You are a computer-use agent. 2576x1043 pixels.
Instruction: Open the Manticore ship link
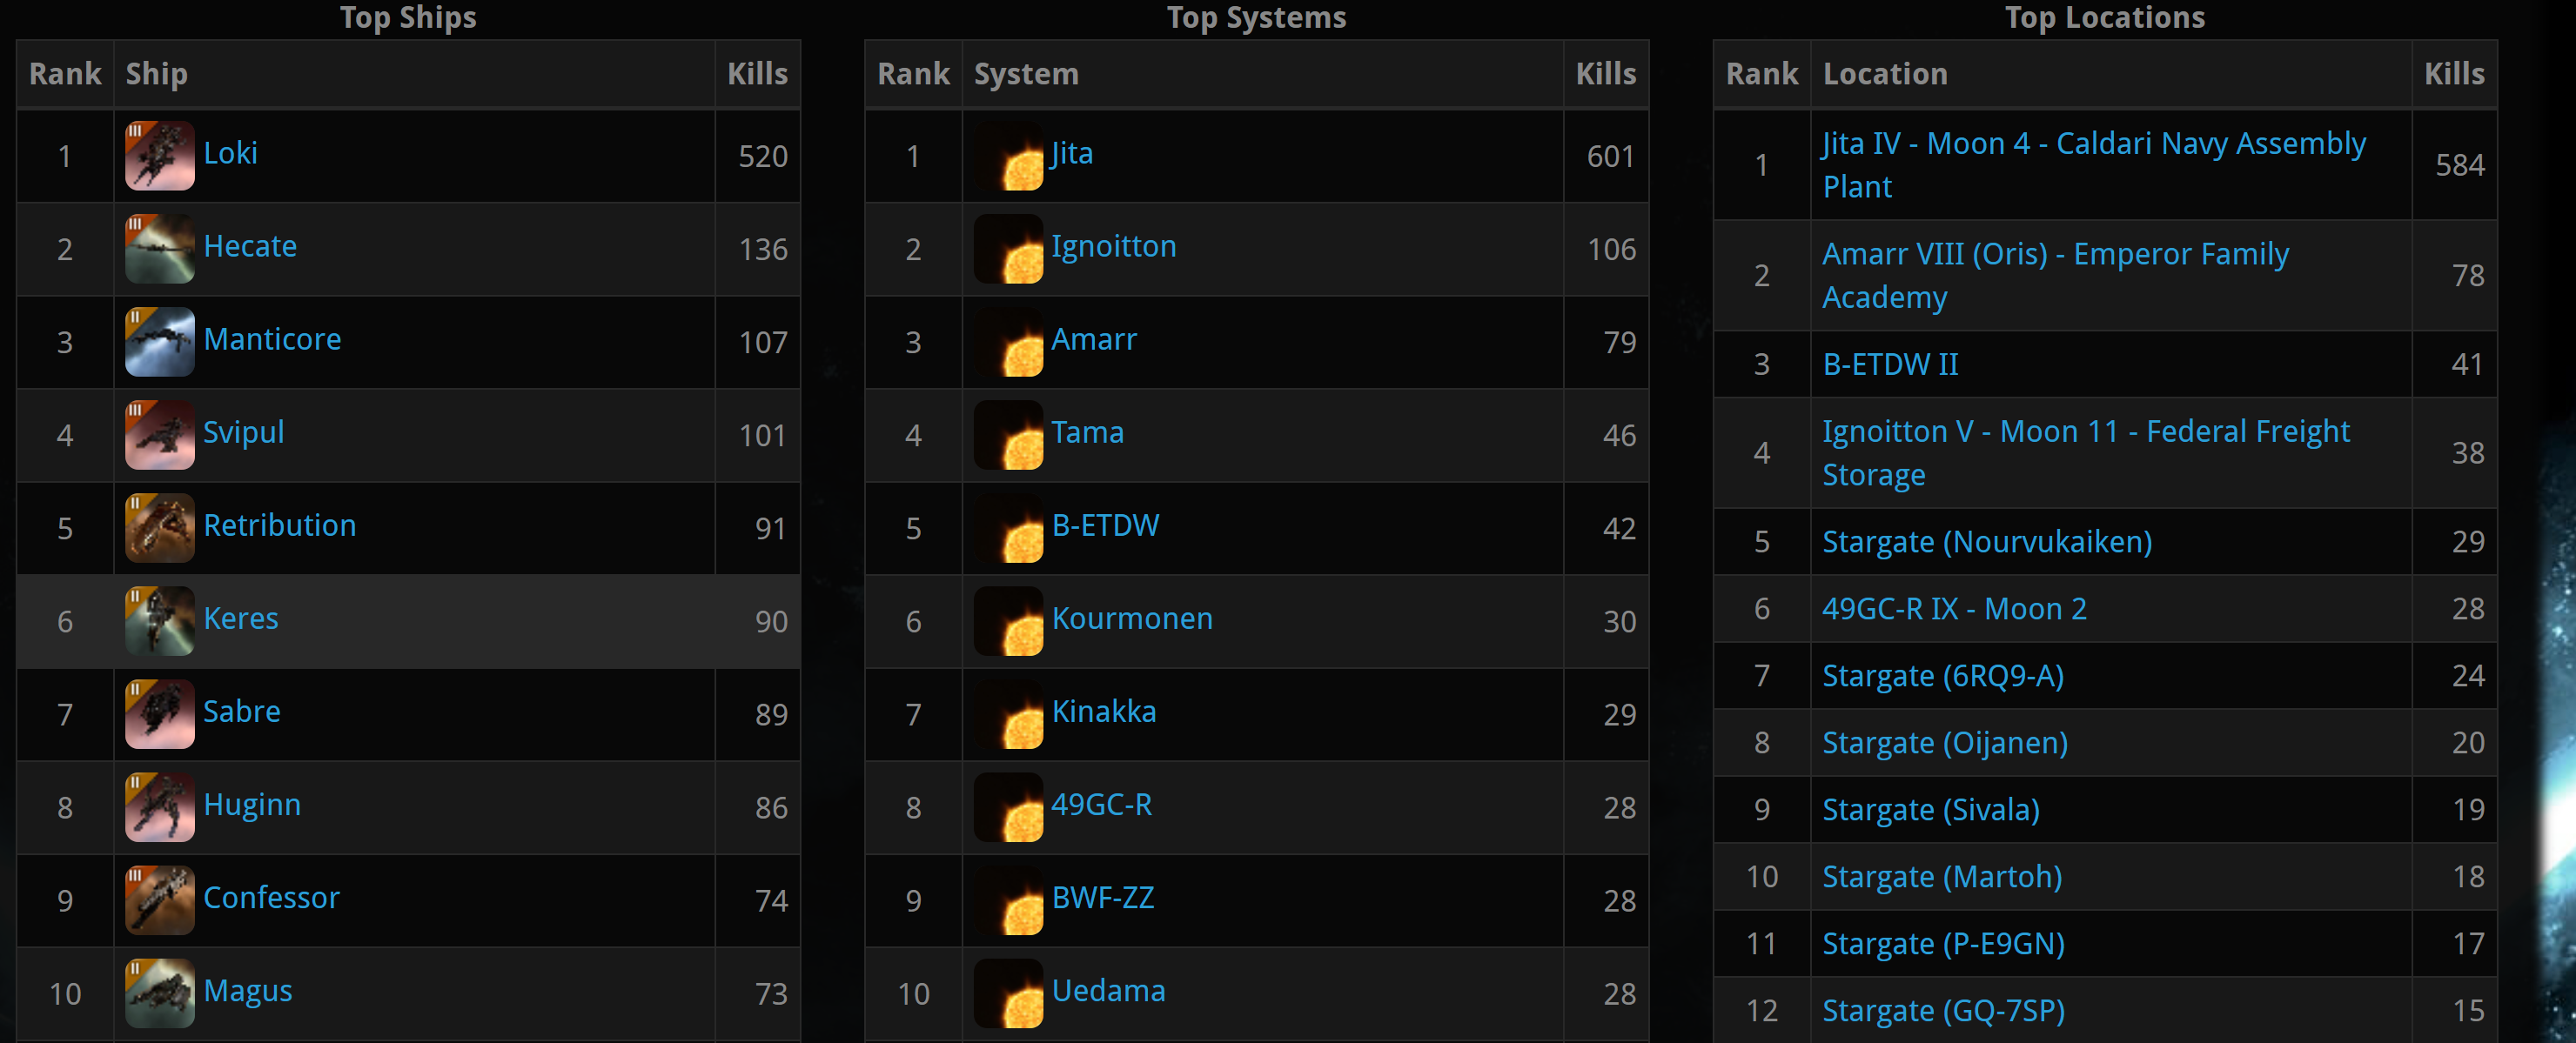pos(272,339)
